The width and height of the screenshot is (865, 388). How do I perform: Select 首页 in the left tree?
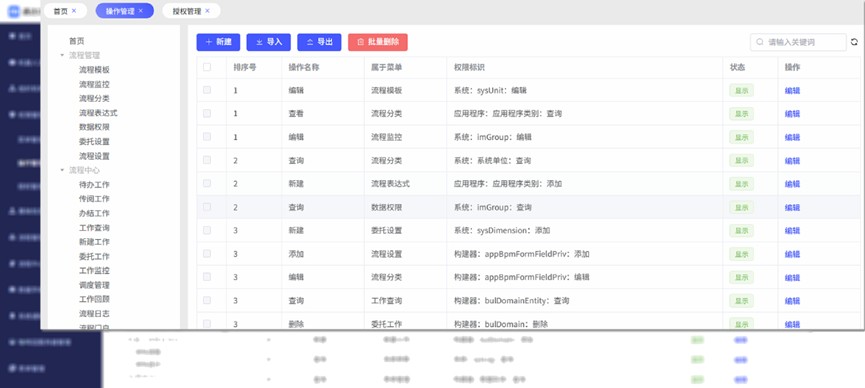point(77,41)
